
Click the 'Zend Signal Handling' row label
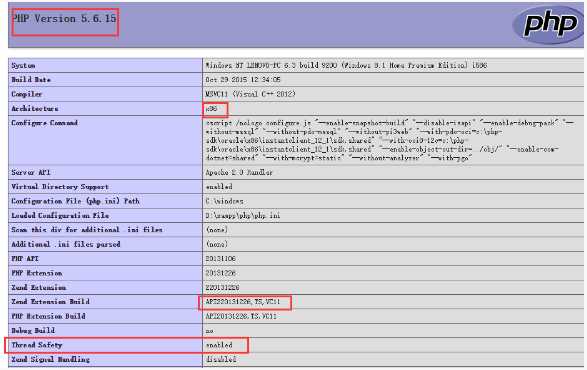click(x=50, y=360)
